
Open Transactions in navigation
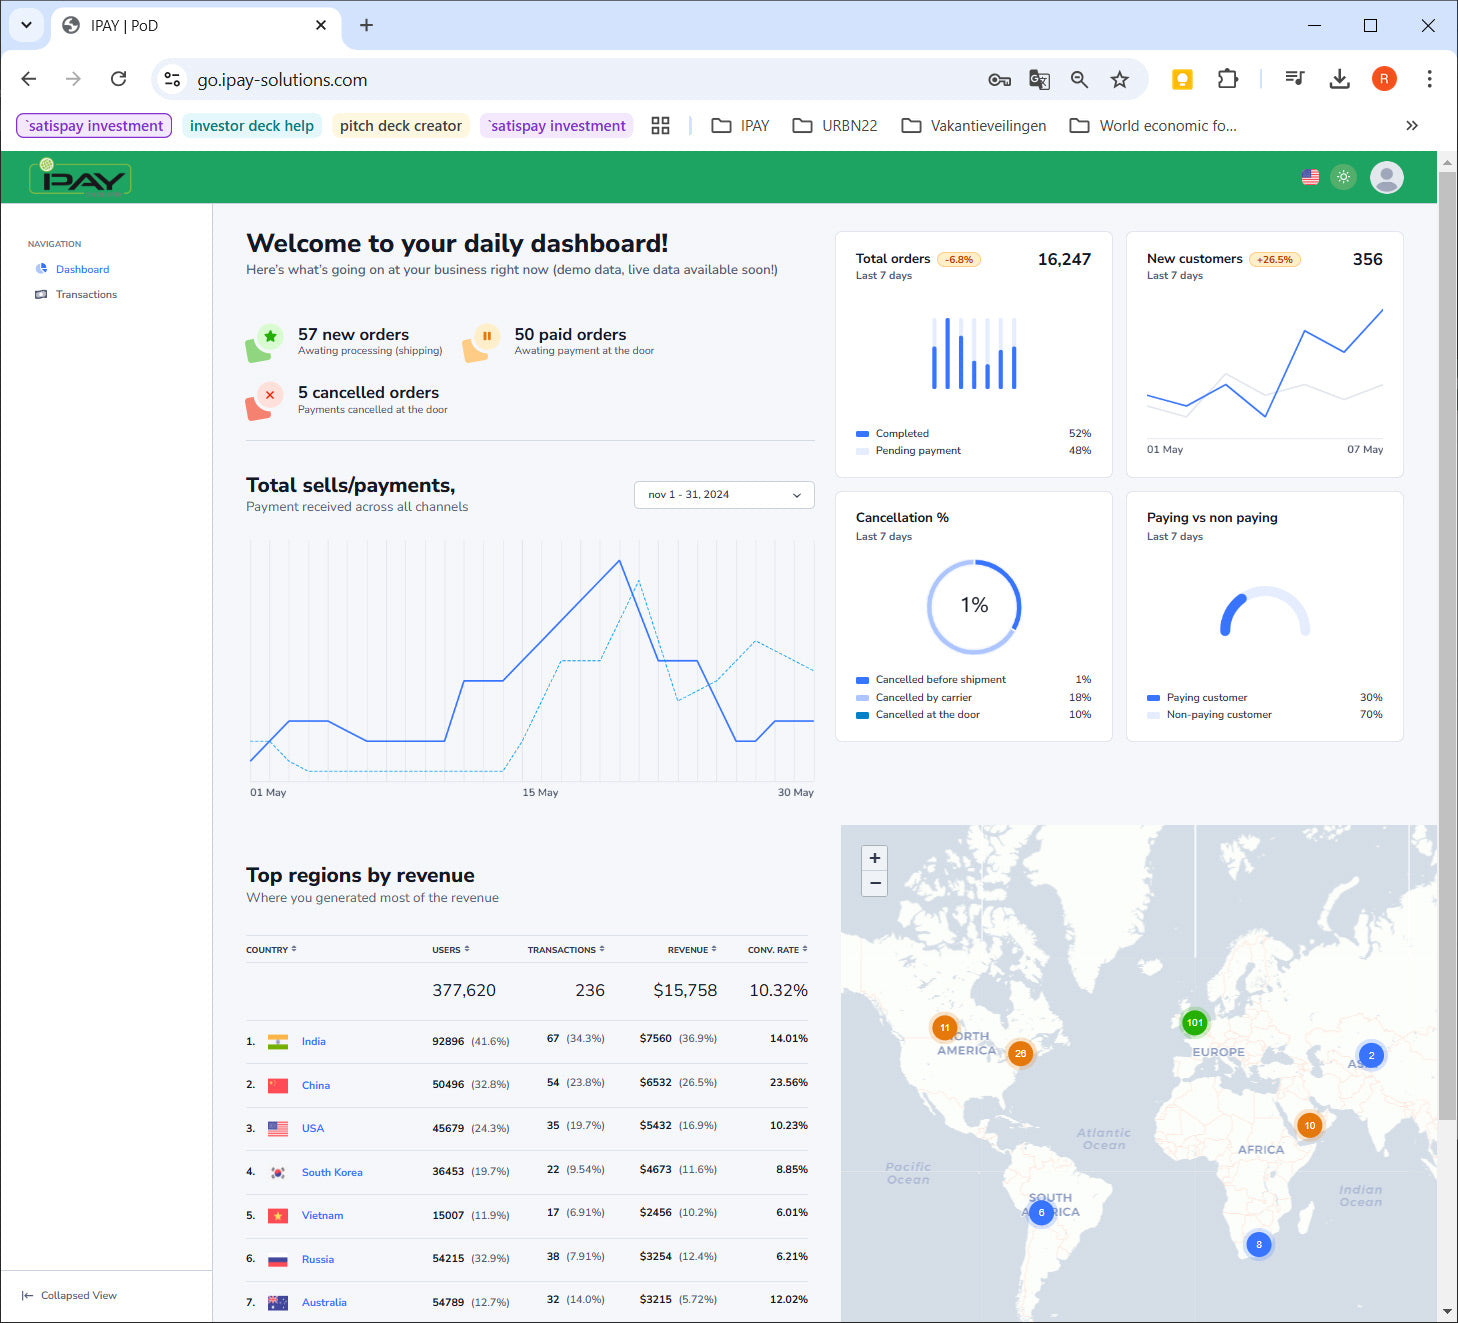86,295
